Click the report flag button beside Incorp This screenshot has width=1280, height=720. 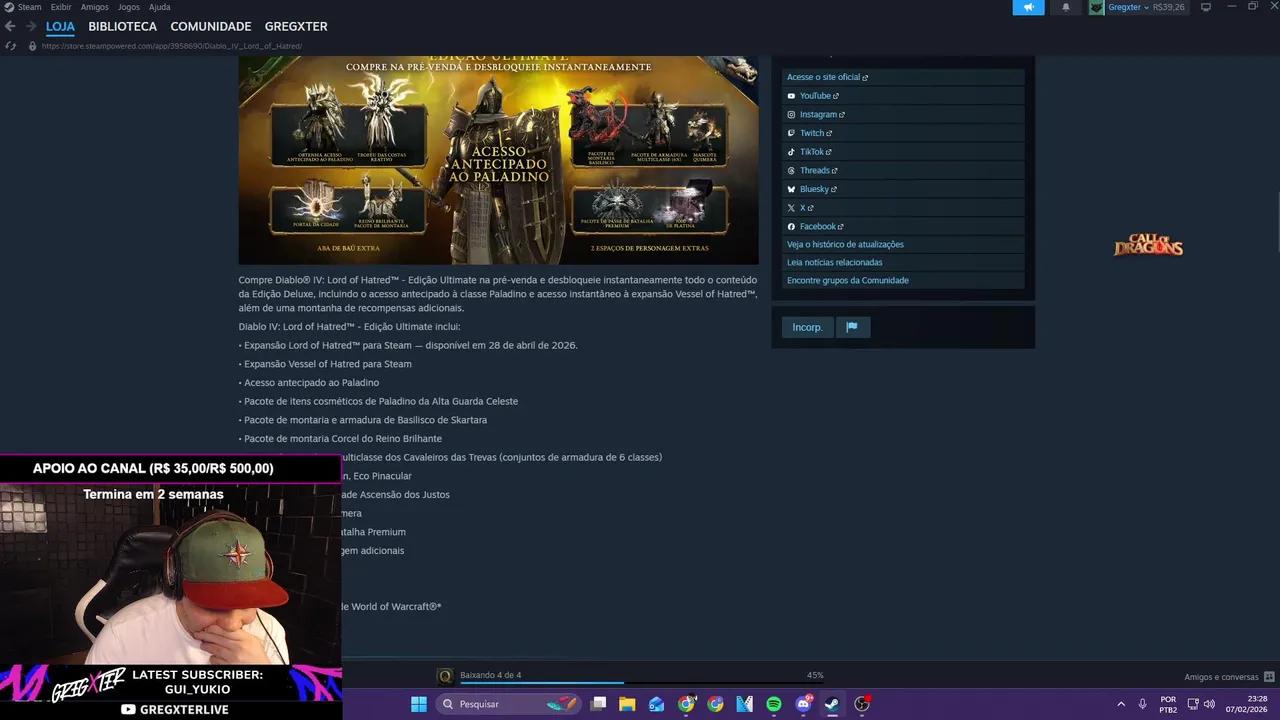tap(853, 327)
